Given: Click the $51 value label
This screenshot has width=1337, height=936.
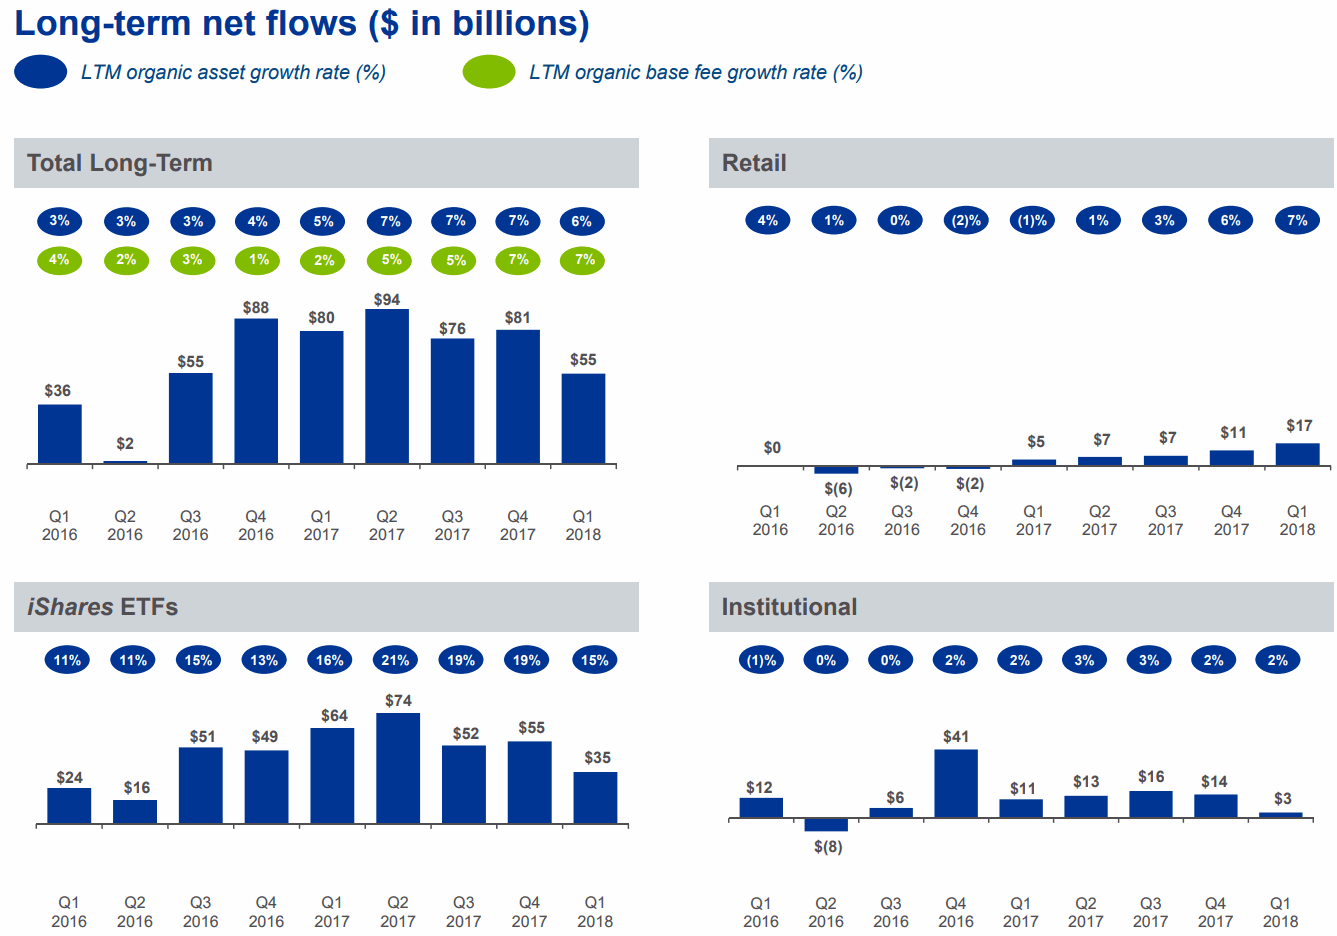Looking at the screenshot, I should click(x=202, y=737).
